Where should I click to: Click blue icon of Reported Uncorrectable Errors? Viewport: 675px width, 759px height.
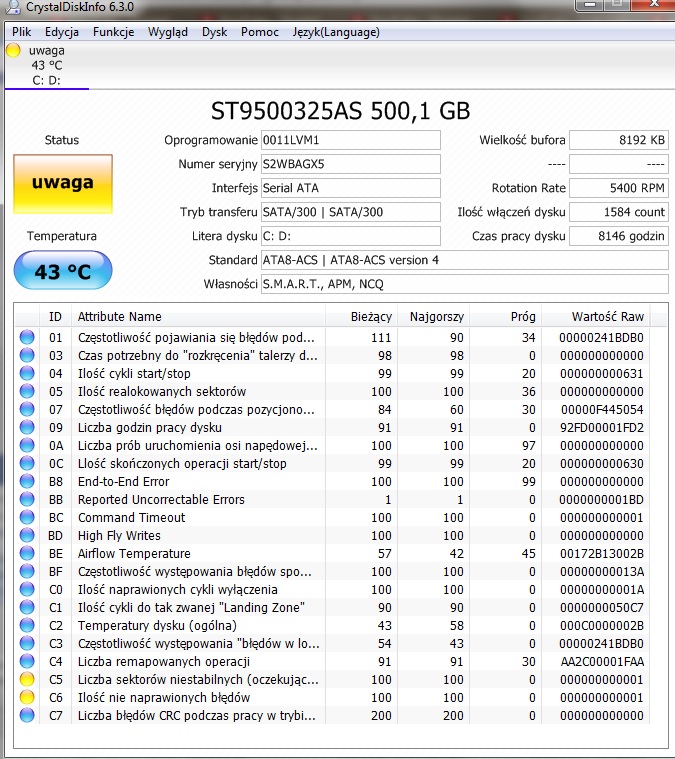click(x=27, y=499)
